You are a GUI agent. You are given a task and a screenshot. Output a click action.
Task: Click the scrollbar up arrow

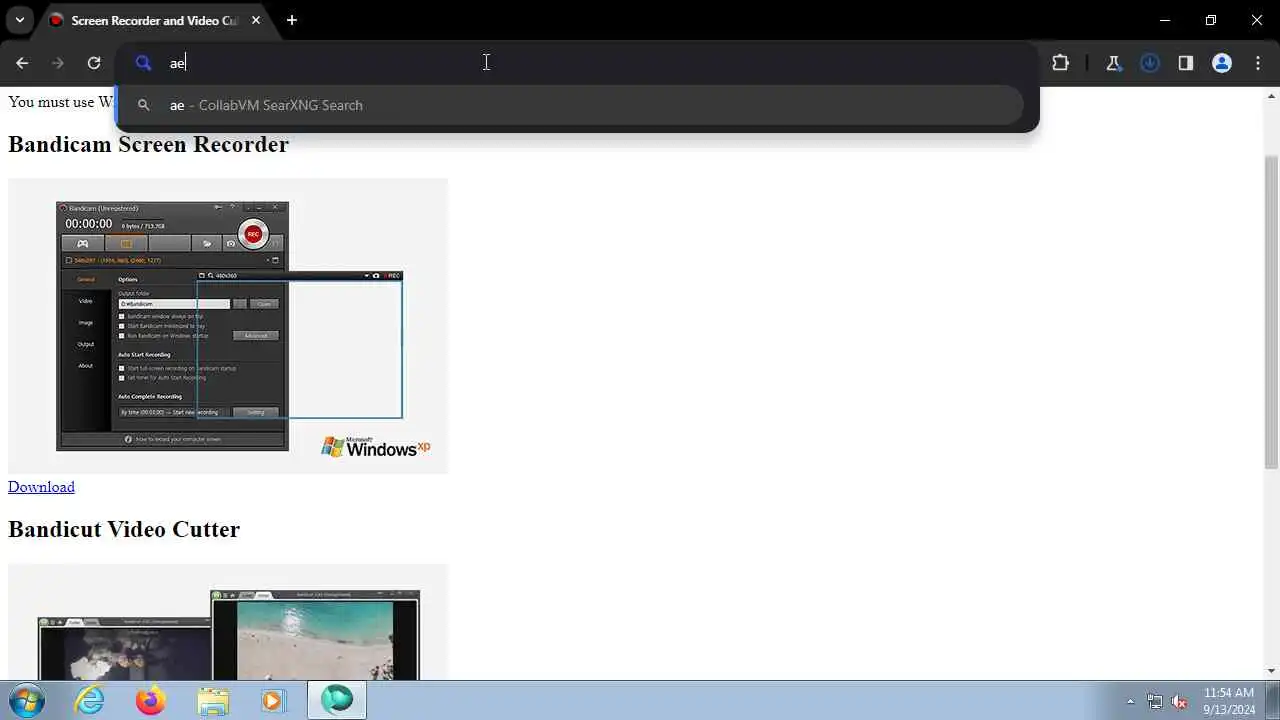tap(1271, 96)
